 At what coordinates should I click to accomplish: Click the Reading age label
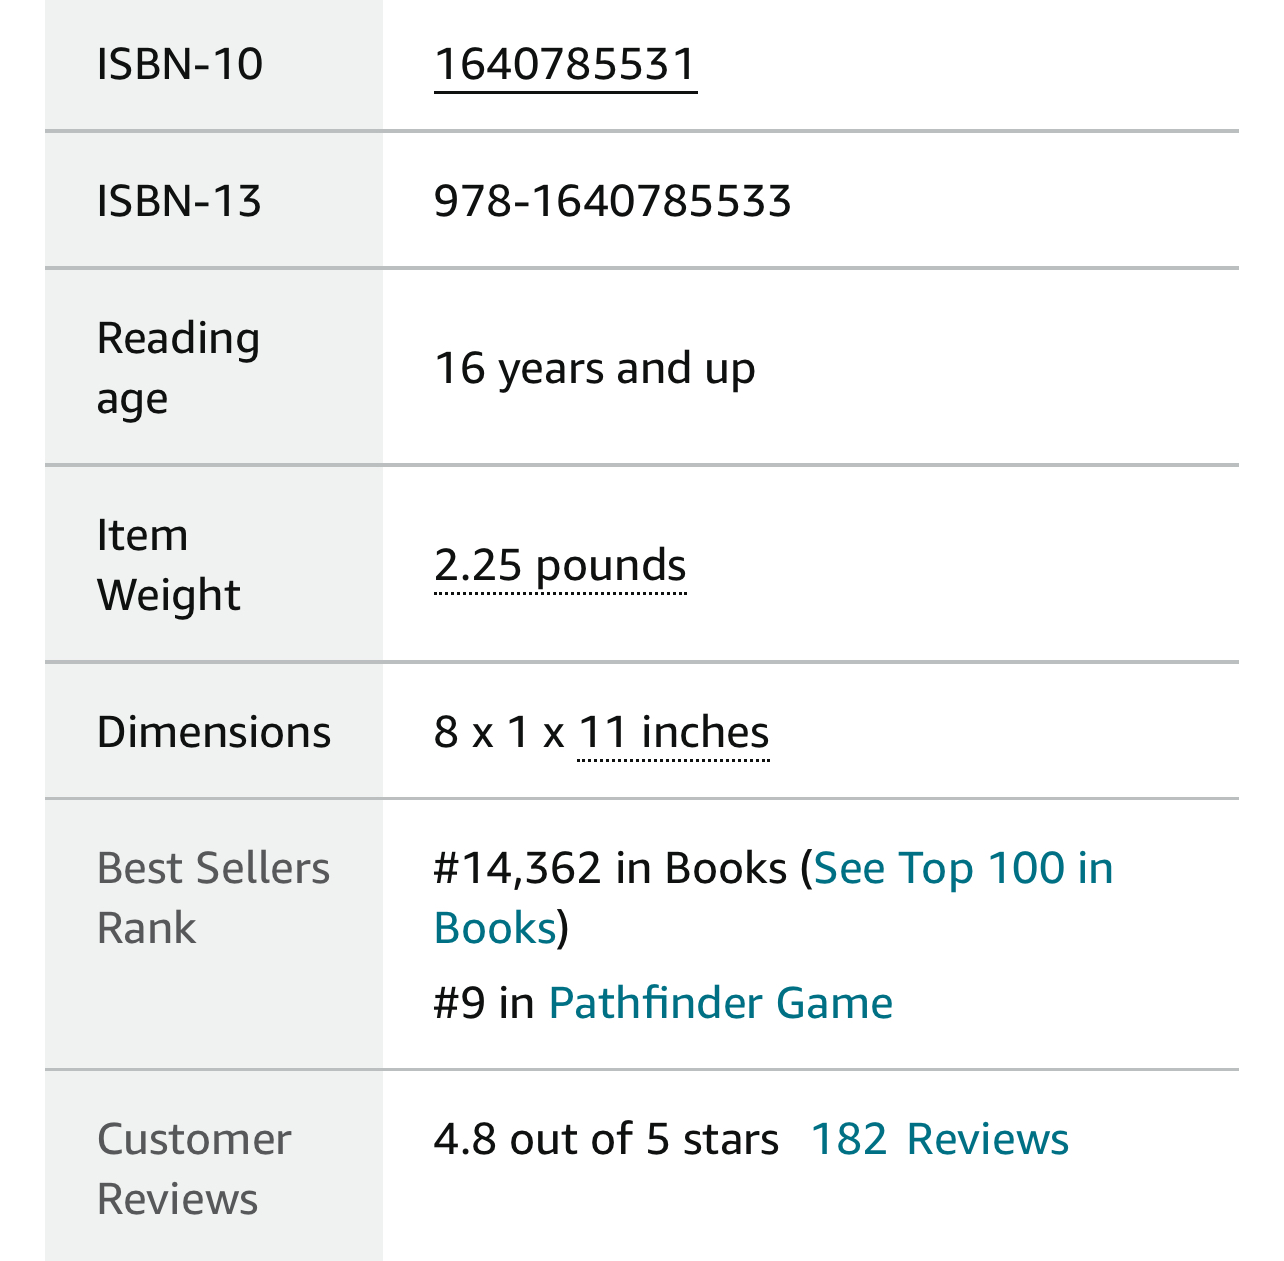click(x=178, y=368)
